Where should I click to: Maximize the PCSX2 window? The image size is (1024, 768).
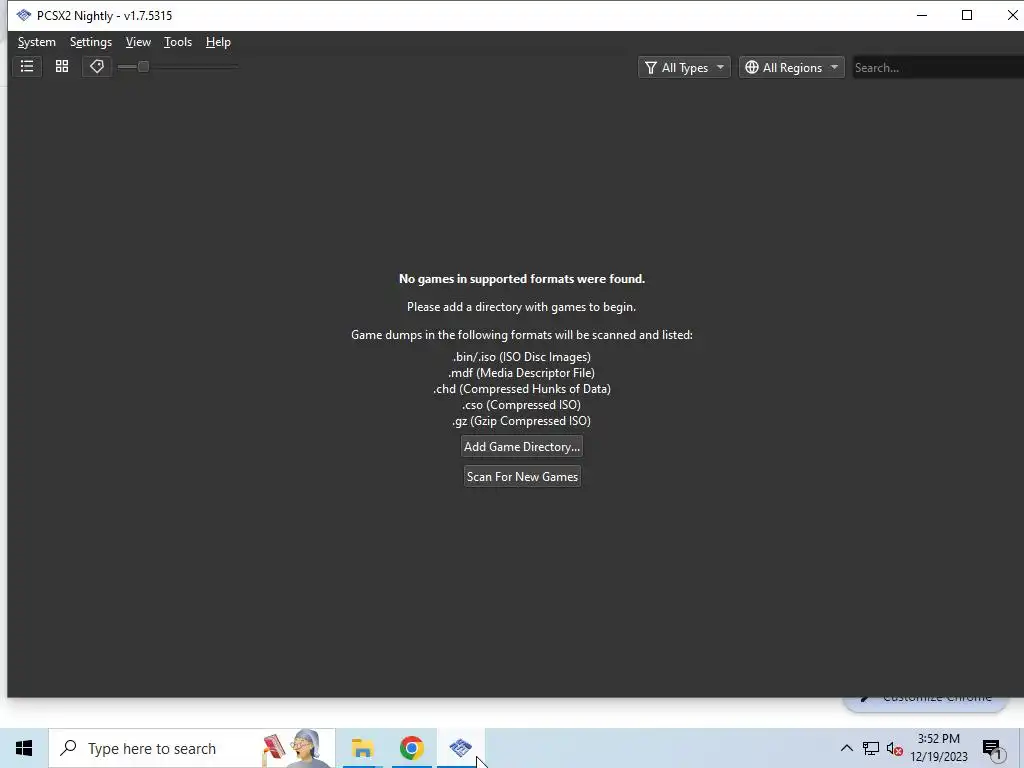coord(967,15)
